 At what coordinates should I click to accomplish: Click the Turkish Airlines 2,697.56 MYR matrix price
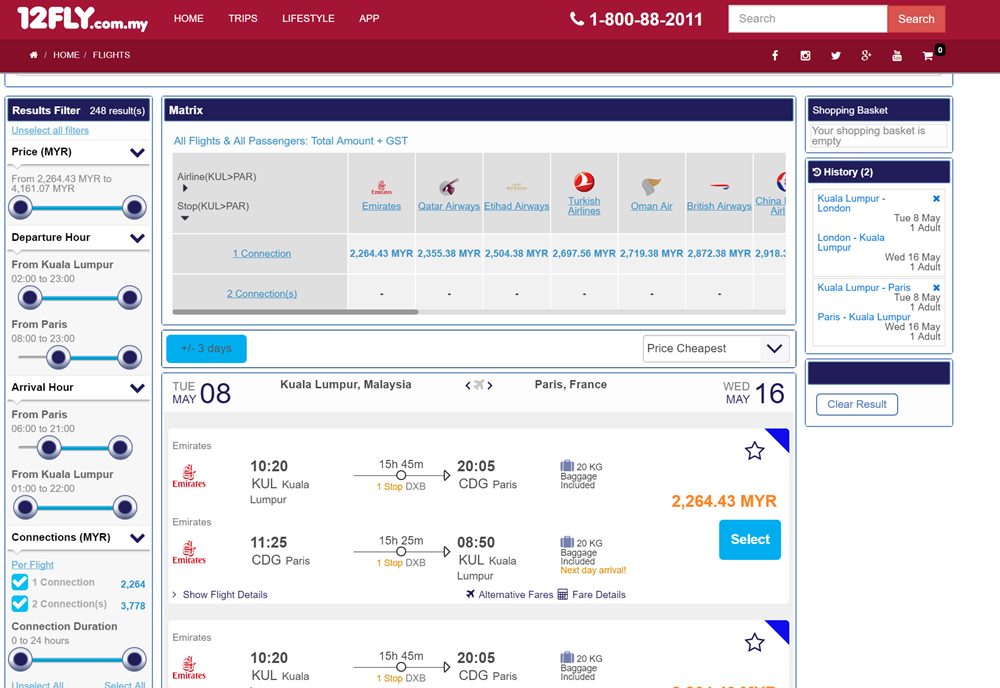pos(584,253)
